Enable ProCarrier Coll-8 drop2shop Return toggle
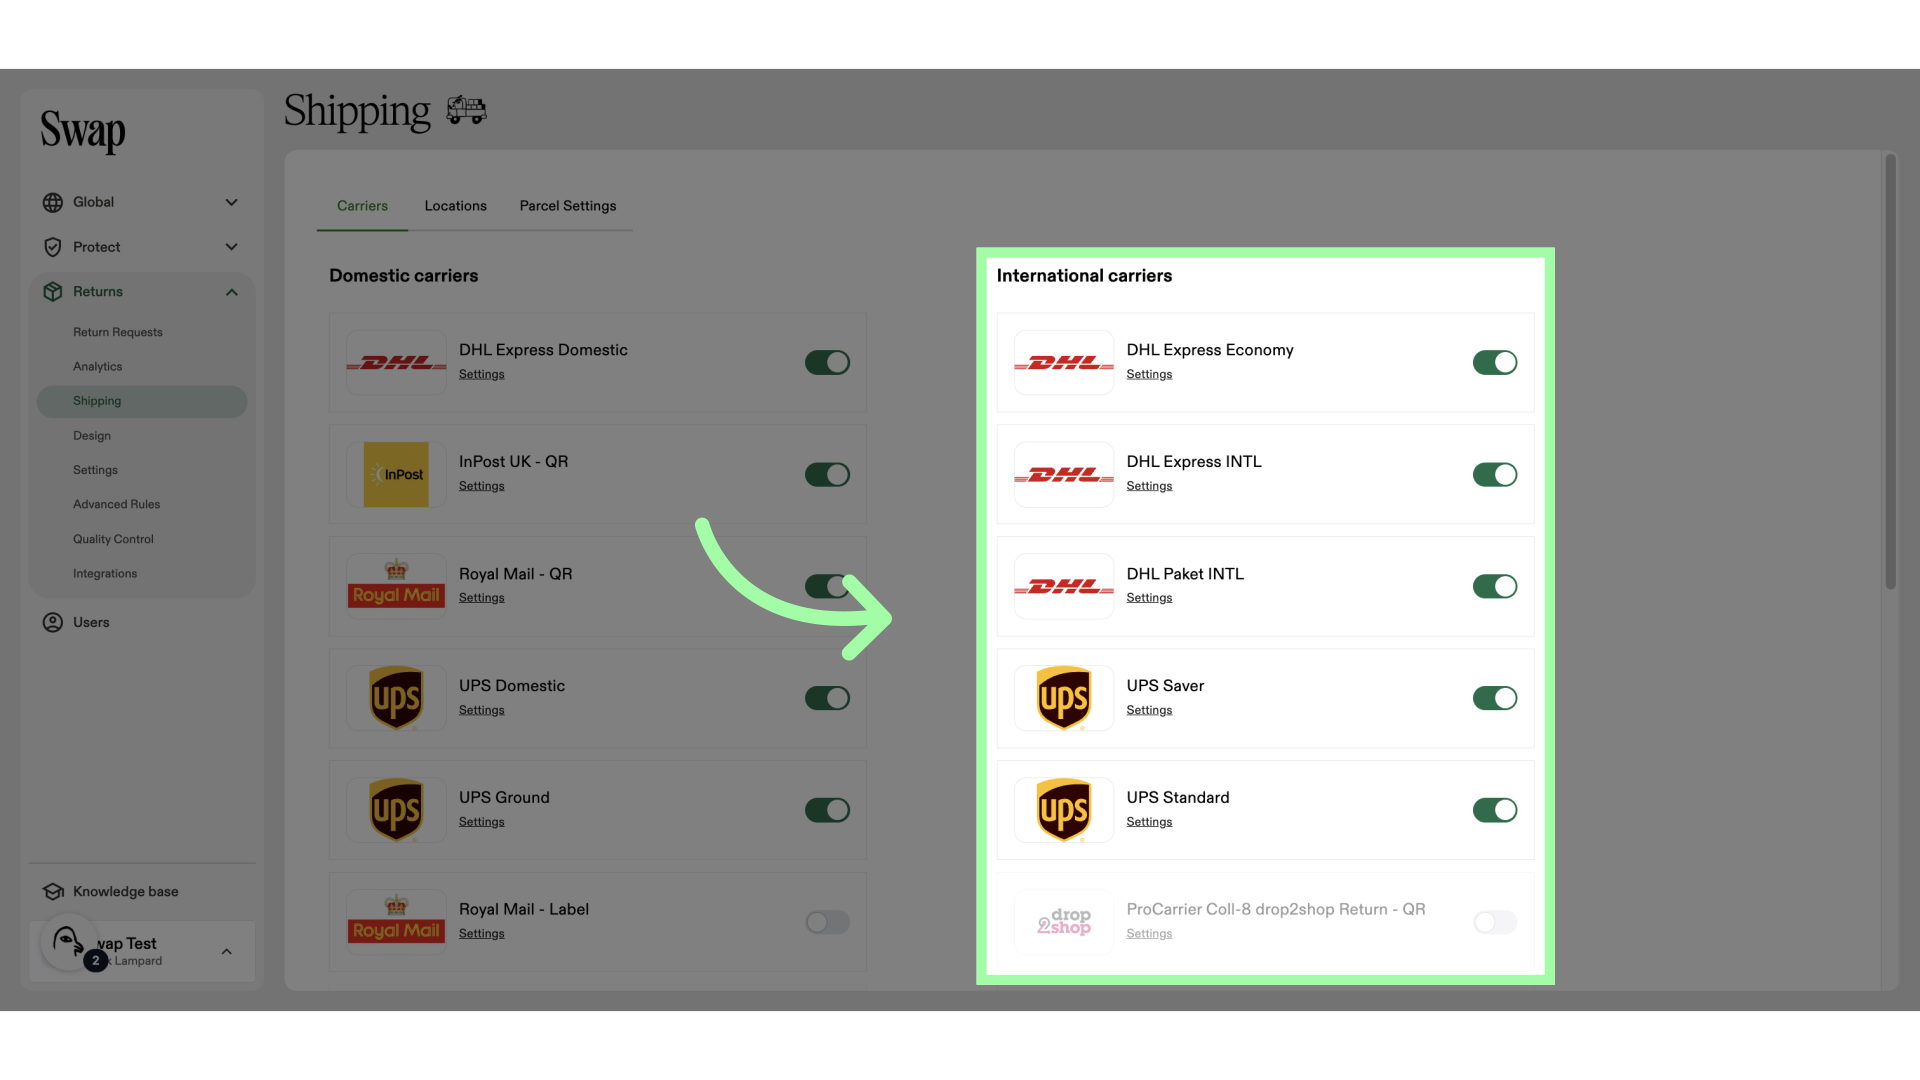 tap(1495, 922)
